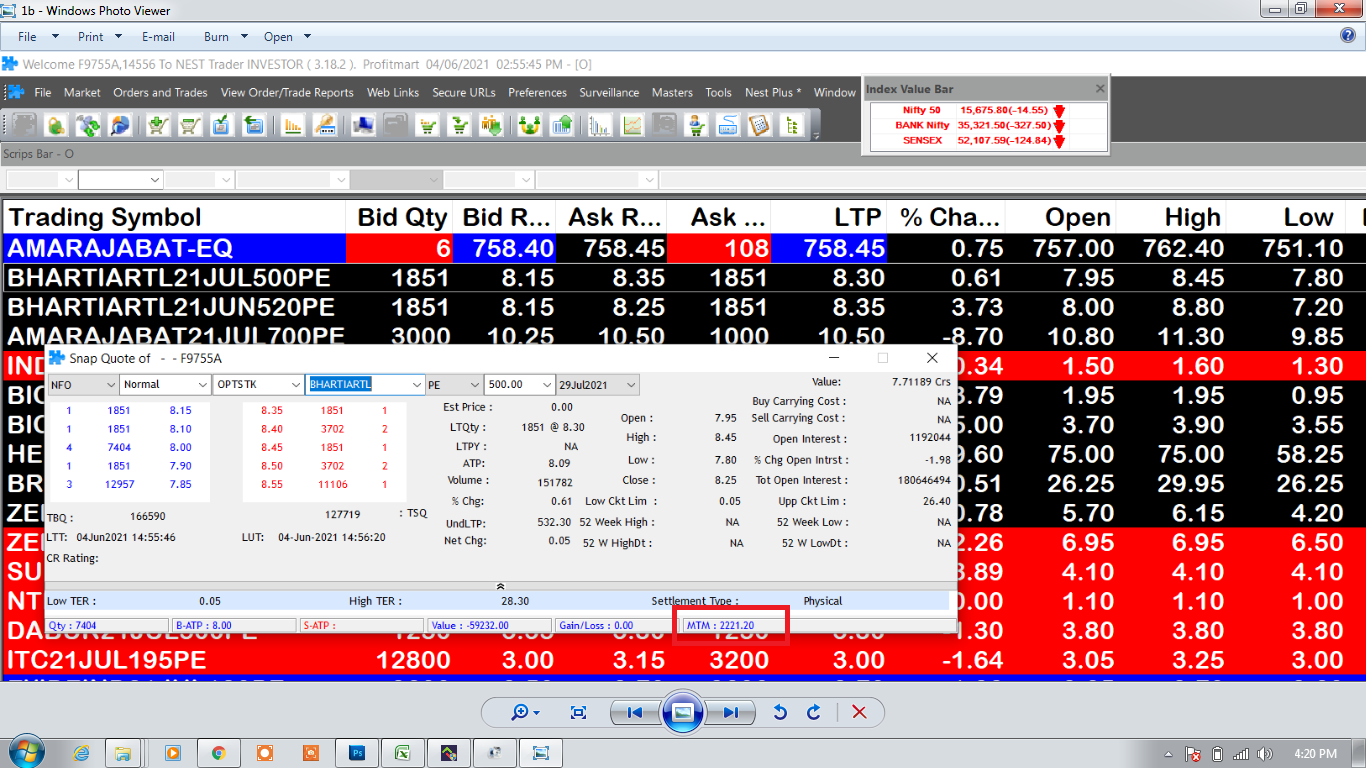Rotate the image counterclockwise
The height and width of the screenshot is (768, 1366).
tap(781, 712)
